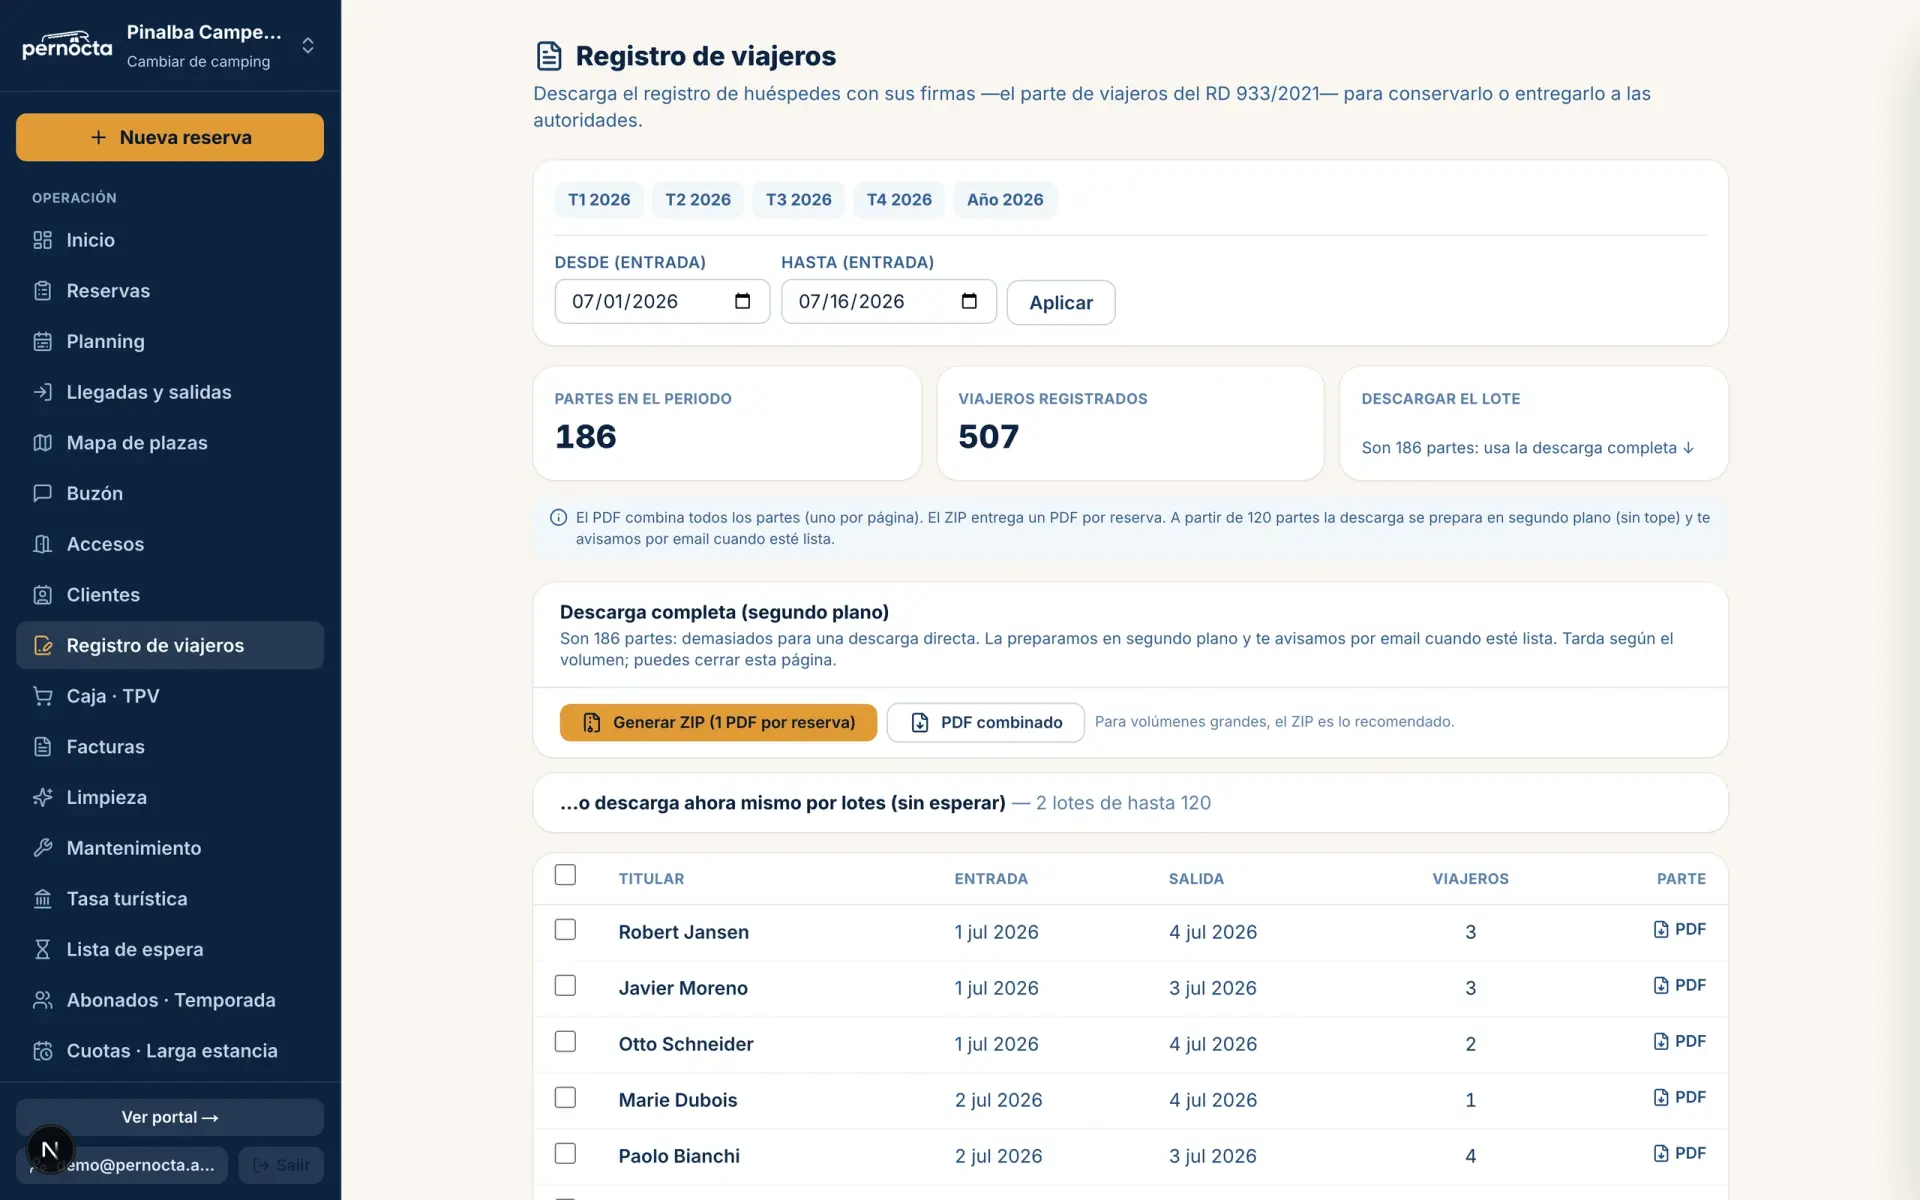The image size is (1920, 1200).
Task: Click the Accesos door icon
Action: 42,544
